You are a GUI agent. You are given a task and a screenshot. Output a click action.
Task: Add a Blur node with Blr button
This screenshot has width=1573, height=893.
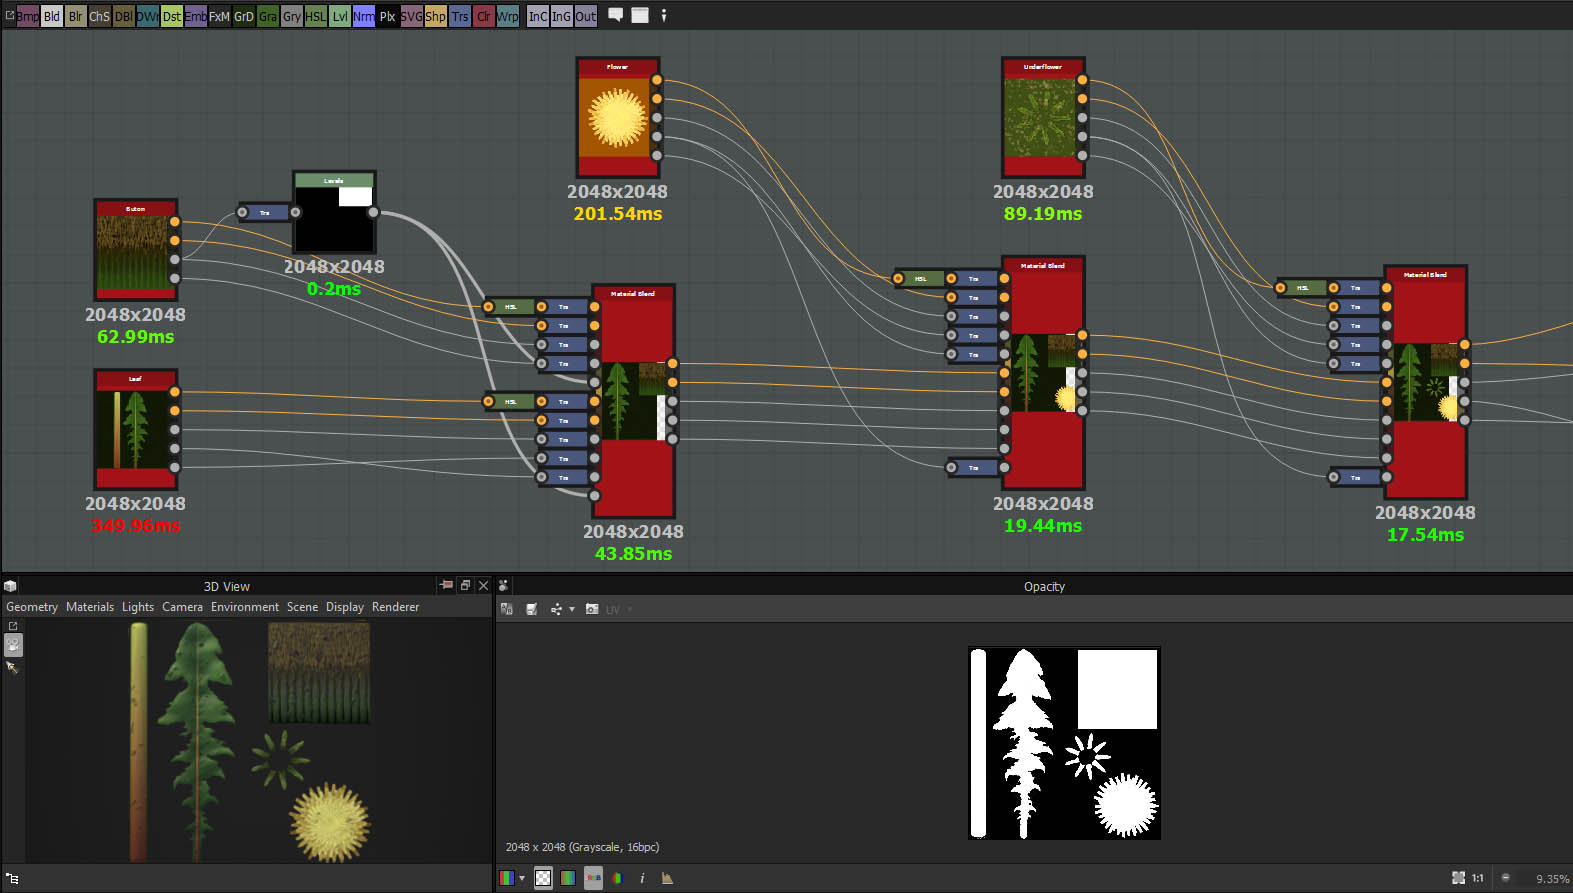coord(76,16)
